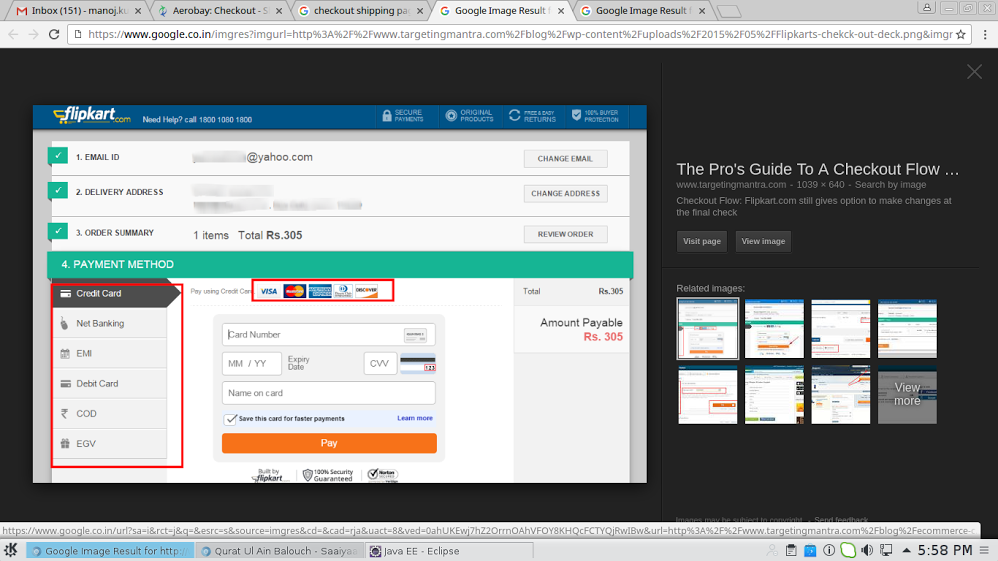The width and height of the screenshot is (998, 561).
Task: Open the clipboard tray icon
Action: pyautogui.click(x=791, y=551)
